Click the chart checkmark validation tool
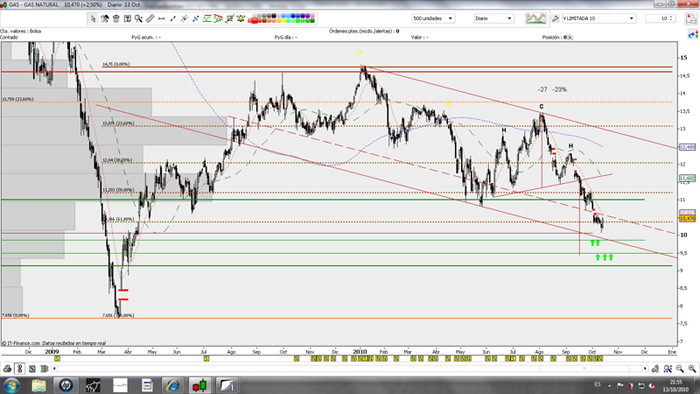The image size is (700, 394). (x=229, y=19)
